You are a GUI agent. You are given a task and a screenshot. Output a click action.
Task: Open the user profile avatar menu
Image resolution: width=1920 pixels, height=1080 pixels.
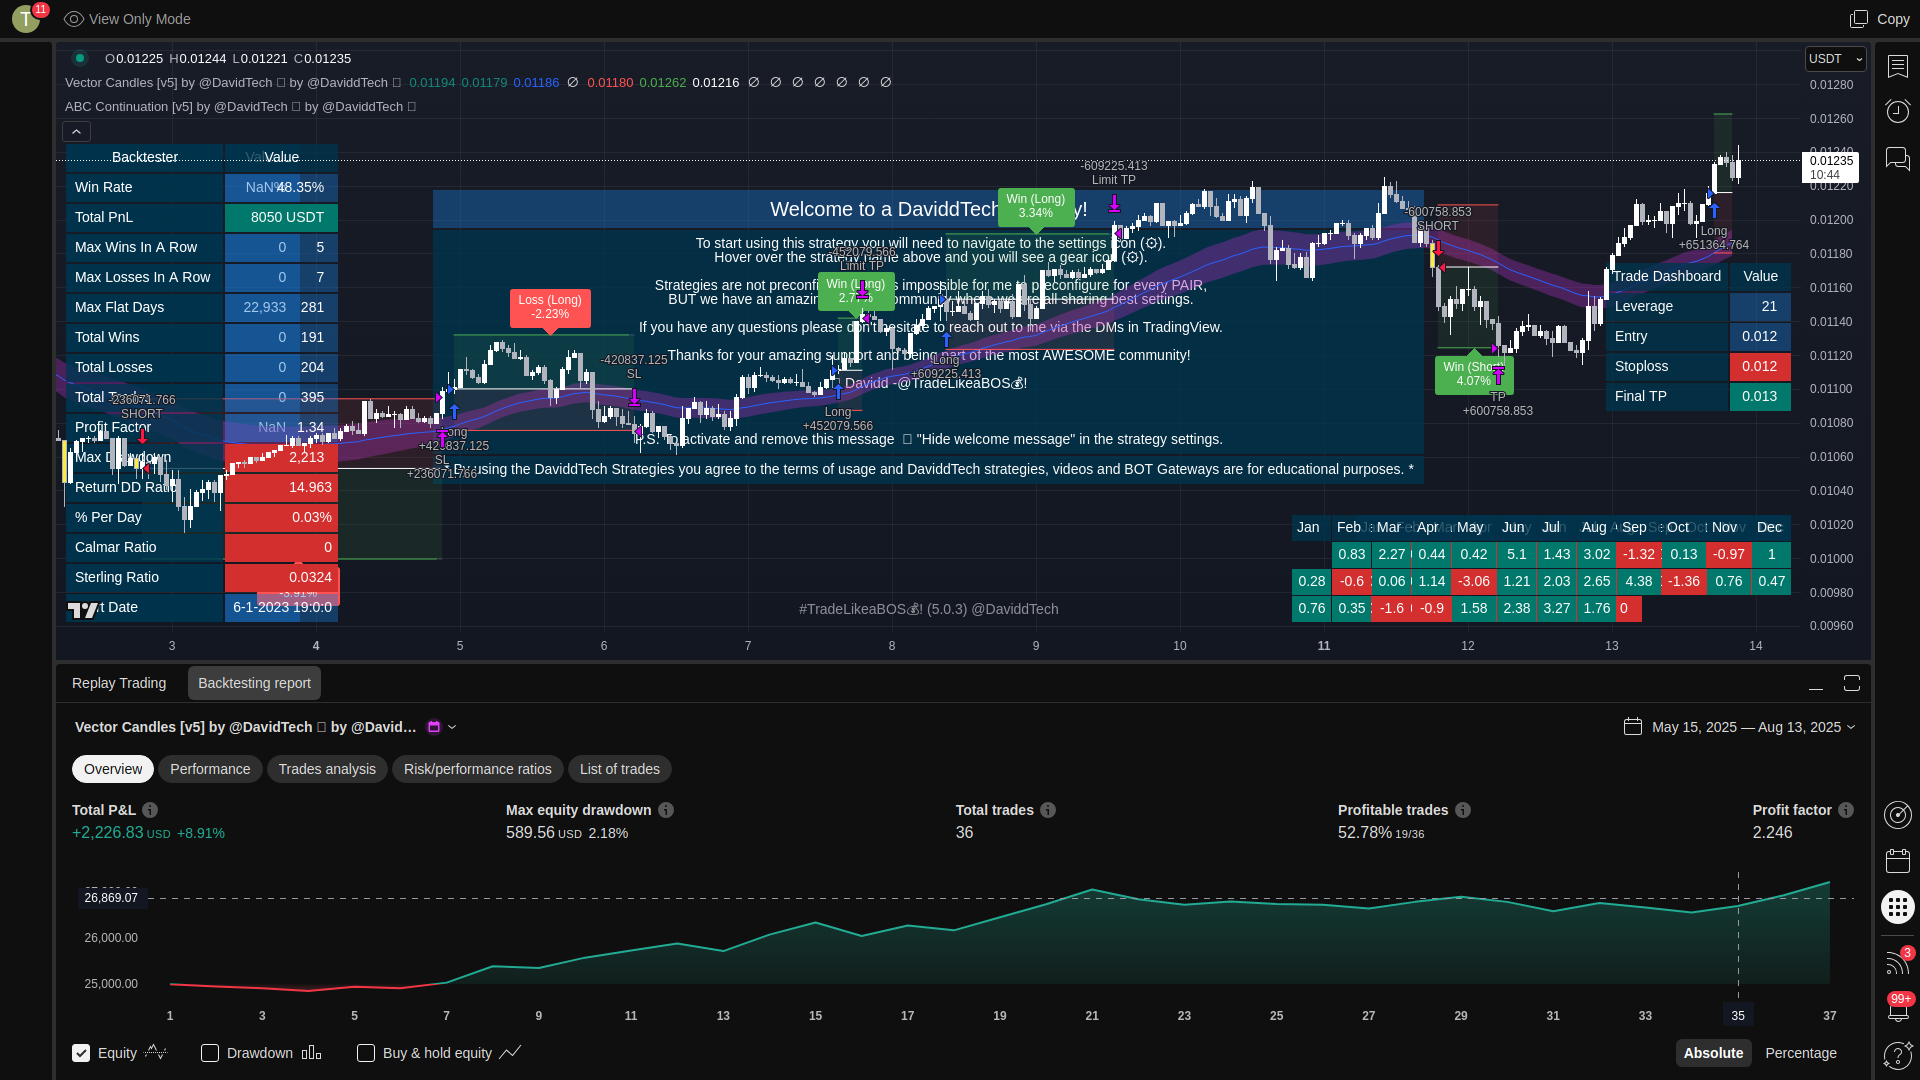click(x=26, y=19)
